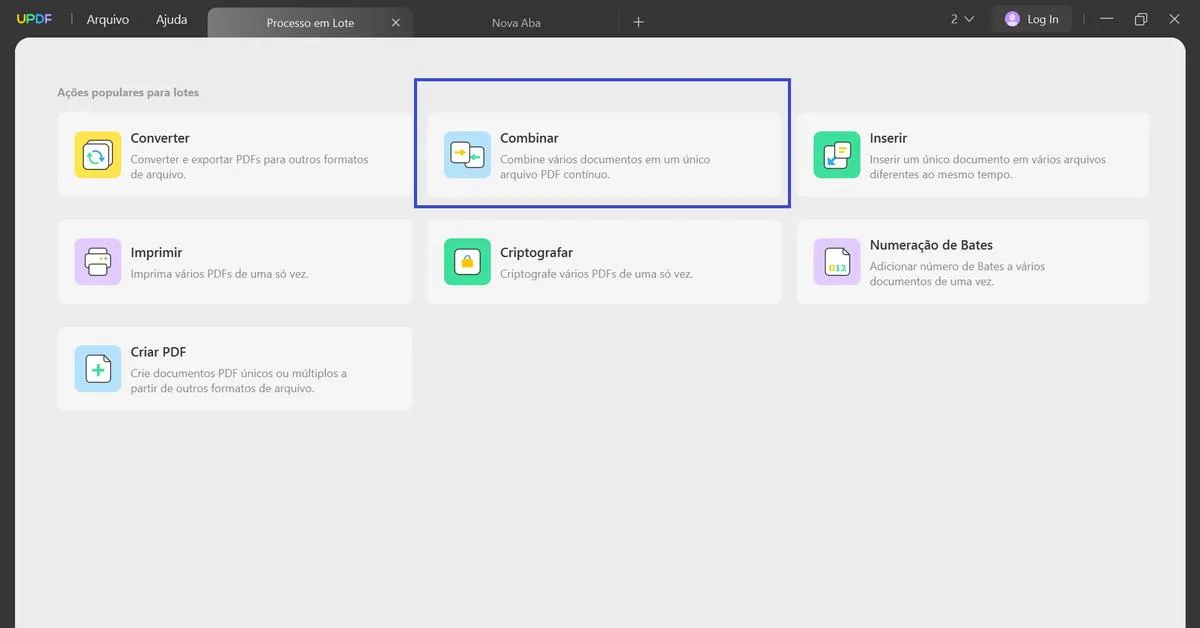Open the Ajuda menu
This screenshot has height=628, width=1200.
pyautogui.click(x=172, y=19)
